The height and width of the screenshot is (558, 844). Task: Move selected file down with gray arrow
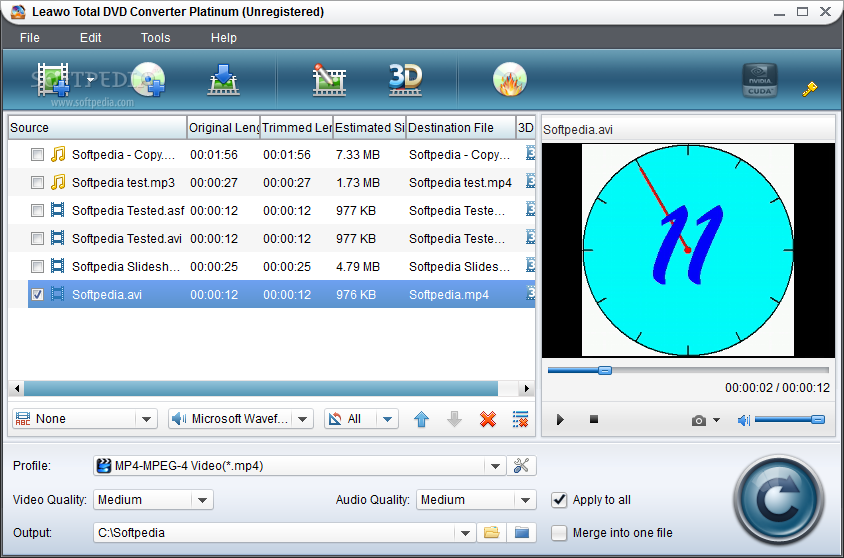pyautogui.click(x=454, y=419)
